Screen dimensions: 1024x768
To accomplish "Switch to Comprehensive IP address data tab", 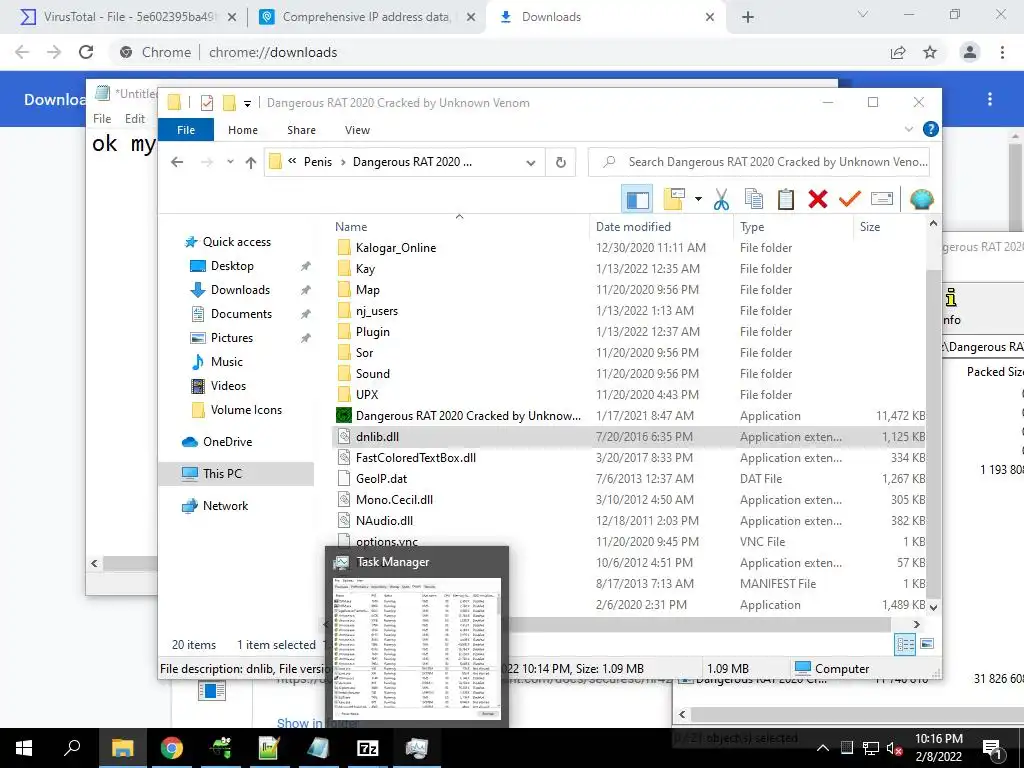I will click(366, 17).
